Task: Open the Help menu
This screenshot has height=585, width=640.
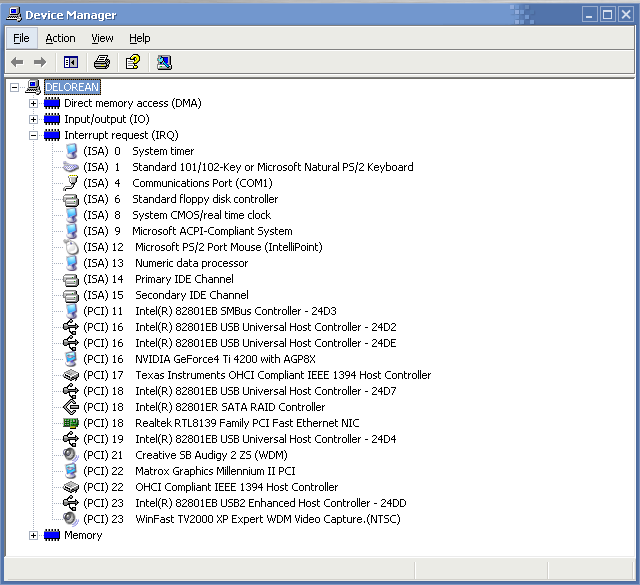Action: (x=140, y=38)
